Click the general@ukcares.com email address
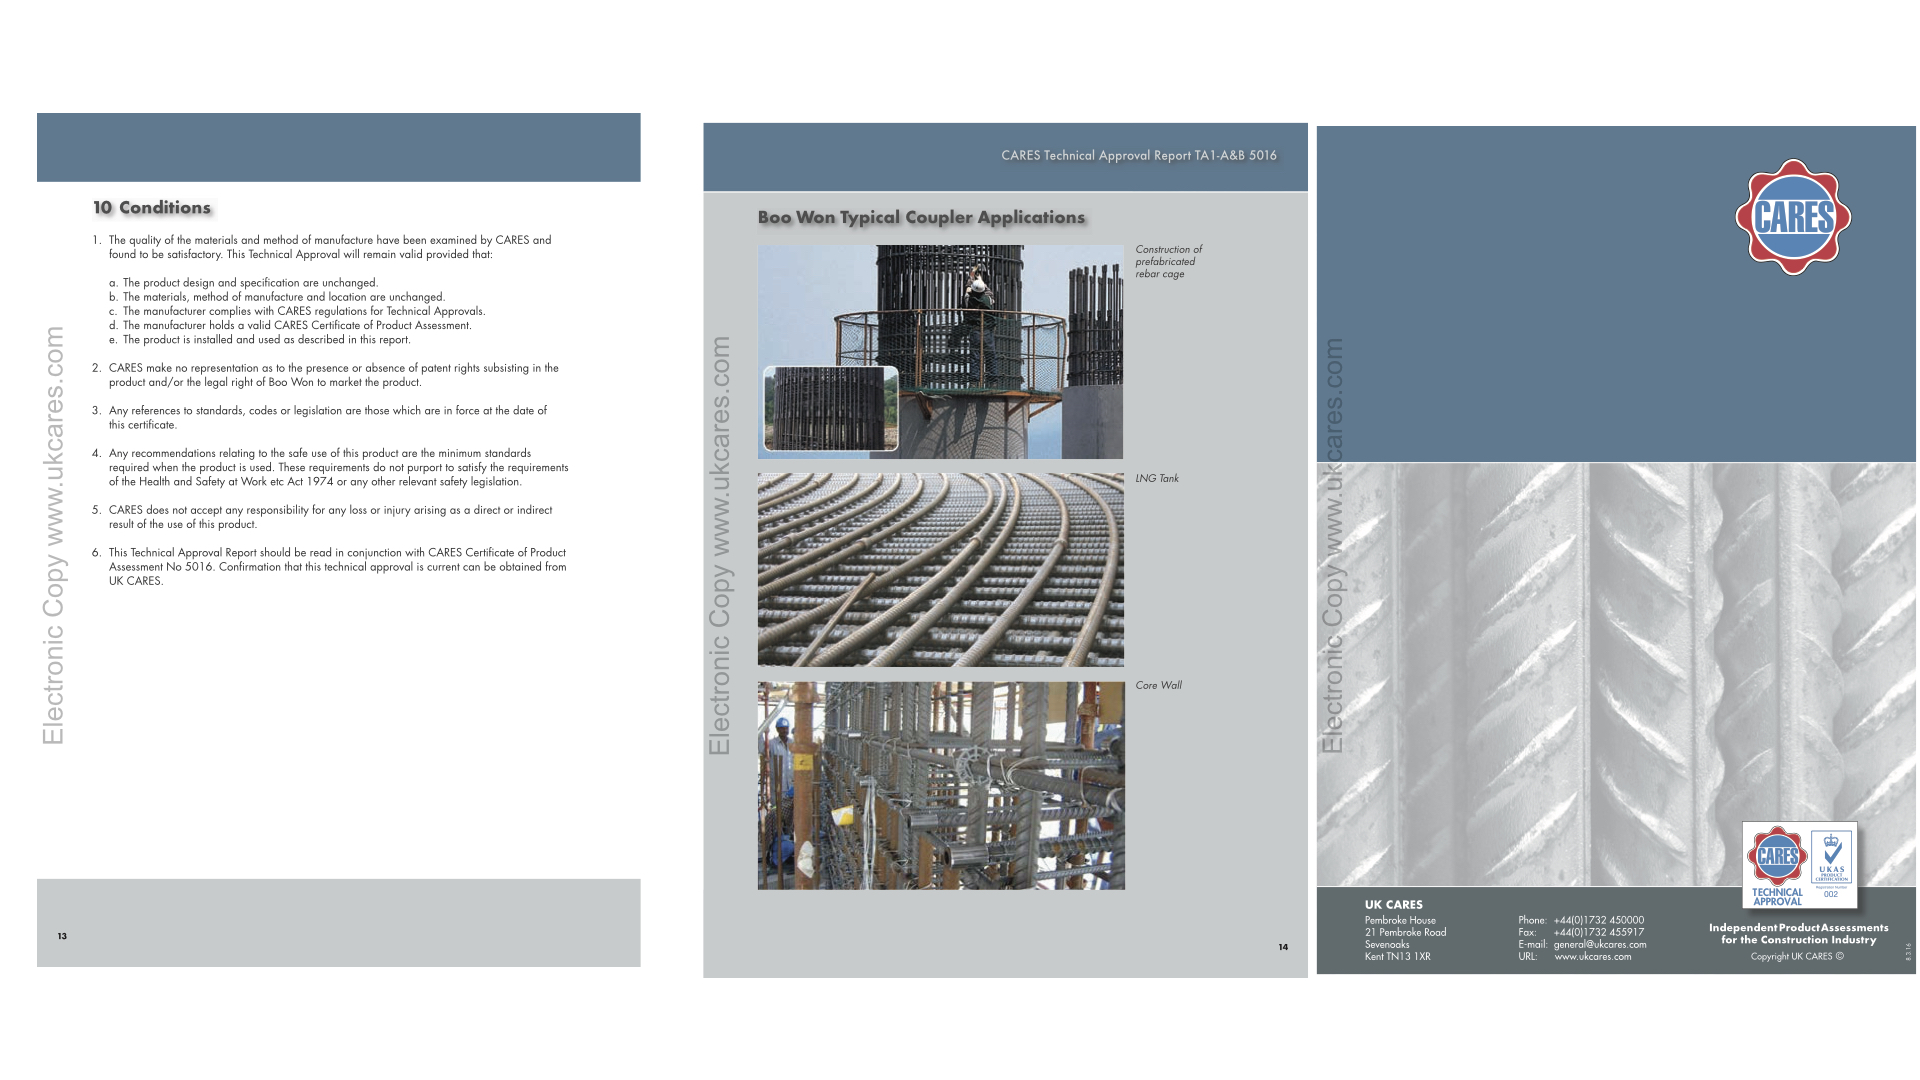 (x=1600, y=945)
